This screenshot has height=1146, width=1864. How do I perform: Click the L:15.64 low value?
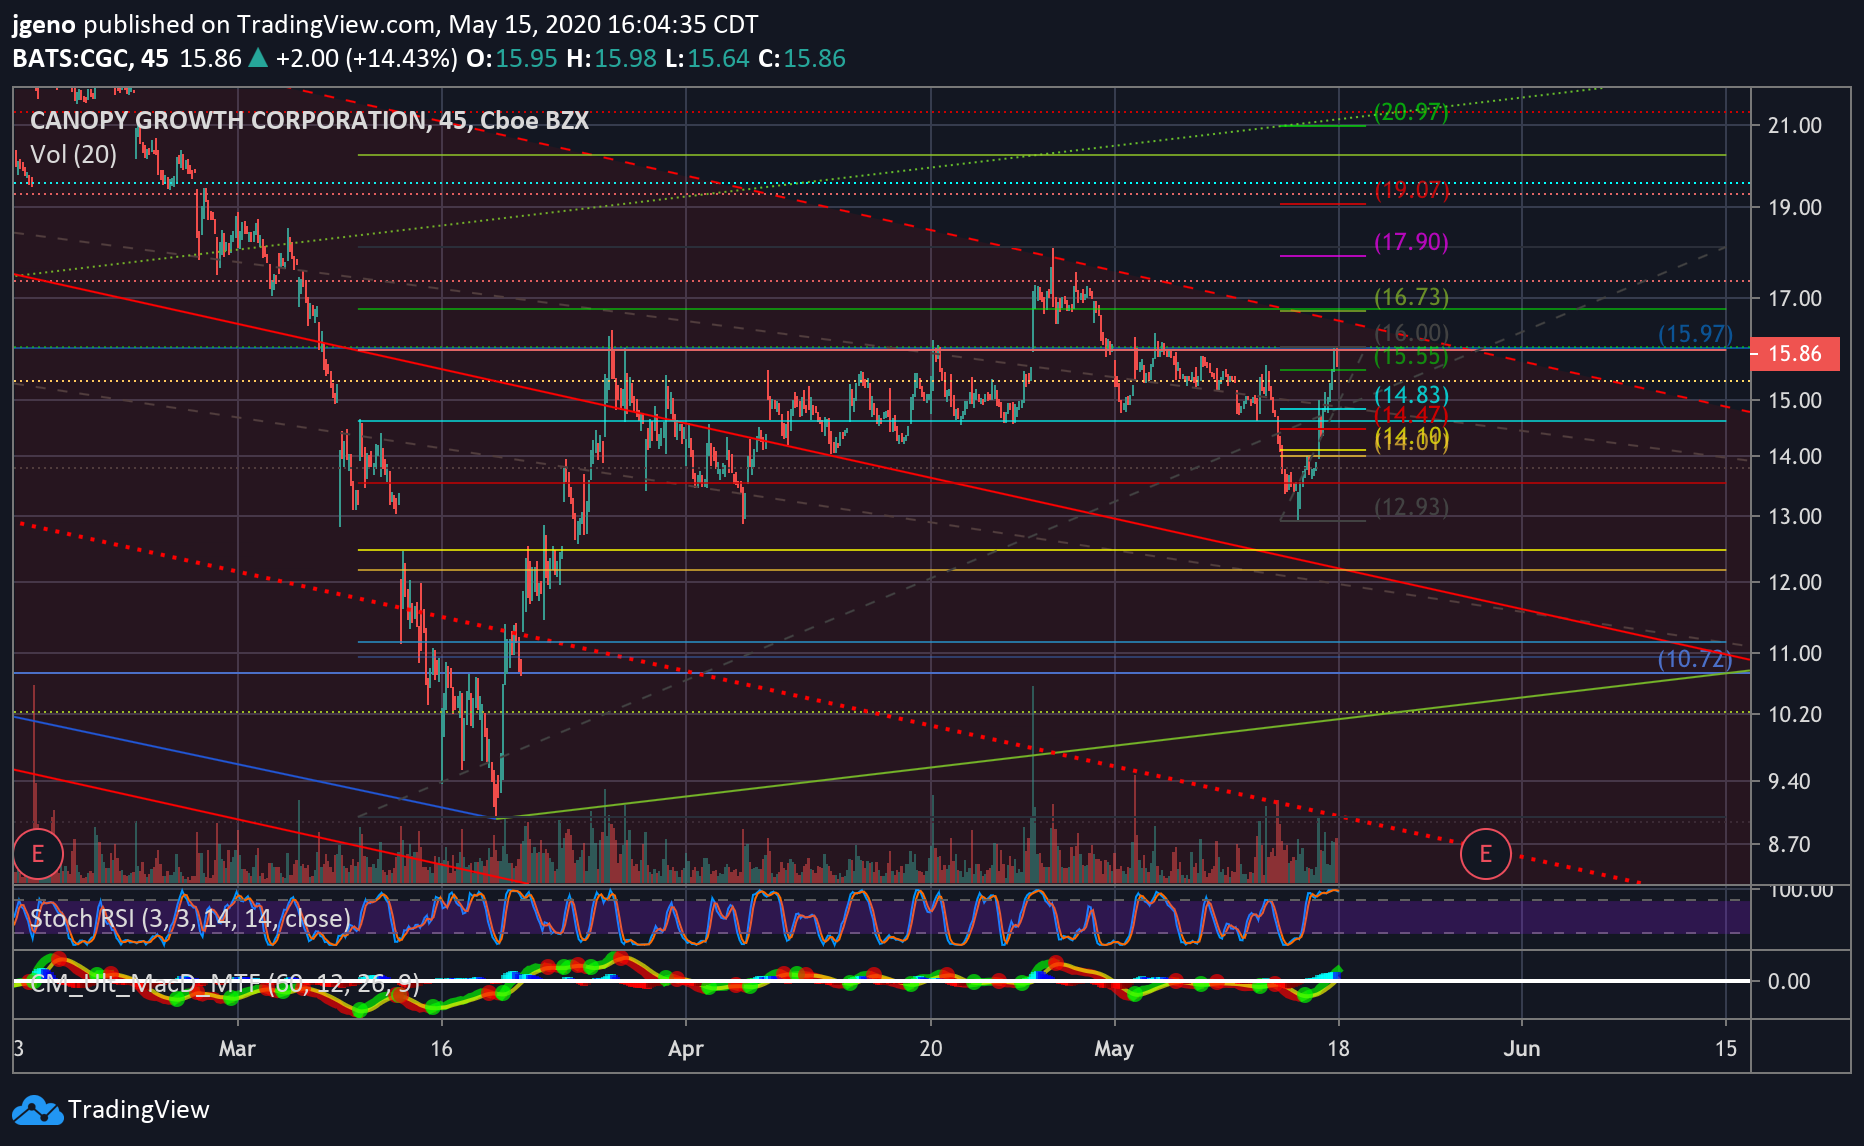[x=706, y=58]
